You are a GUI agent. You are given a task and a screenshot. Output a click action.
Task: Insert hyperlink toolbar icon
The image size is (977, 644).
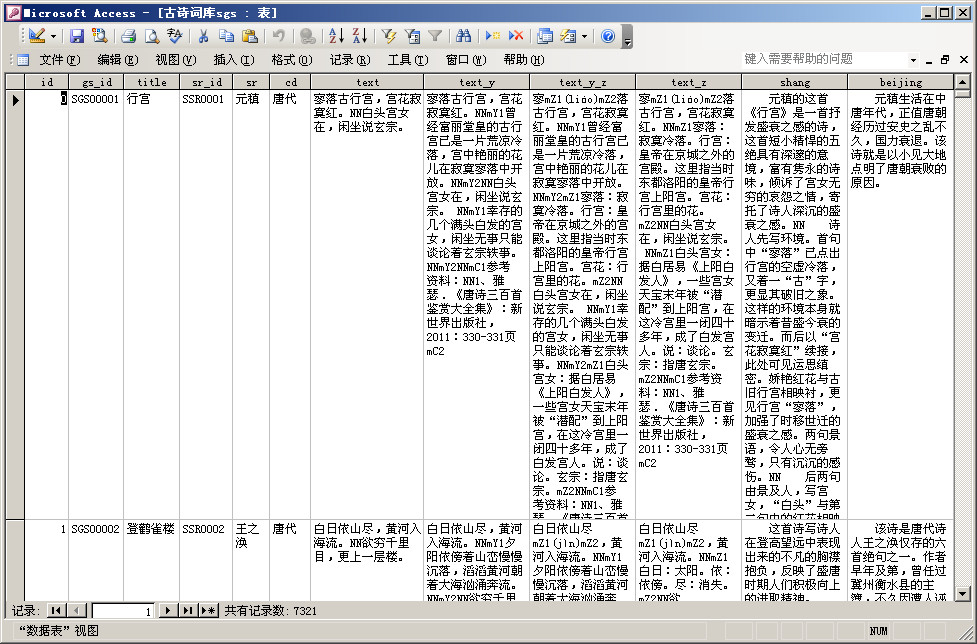307,36
